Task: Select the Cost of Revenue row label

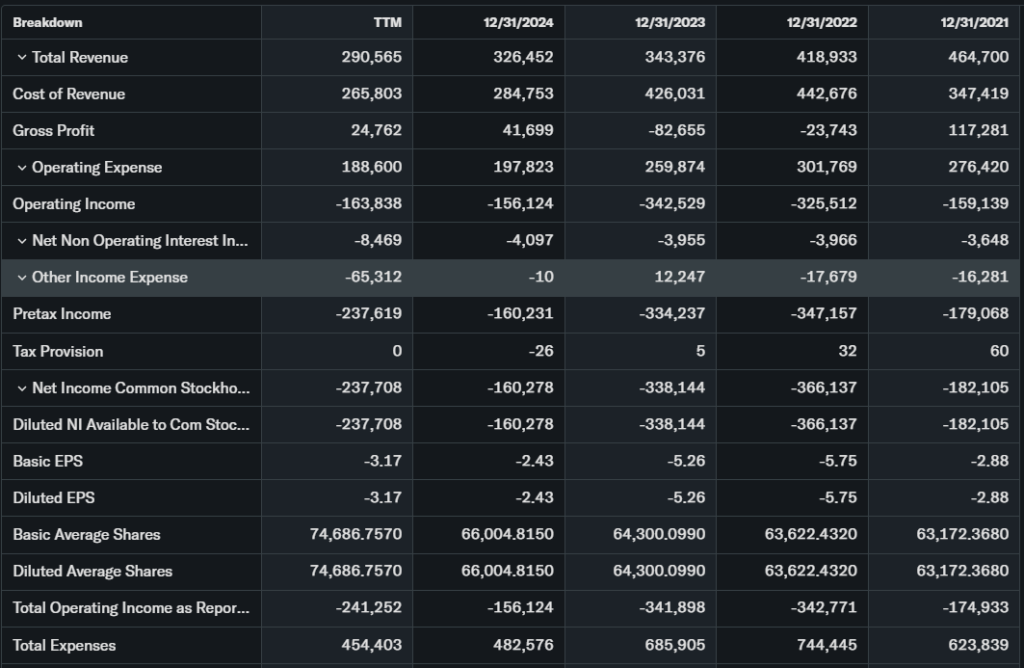Action: (x=69, y=94)
